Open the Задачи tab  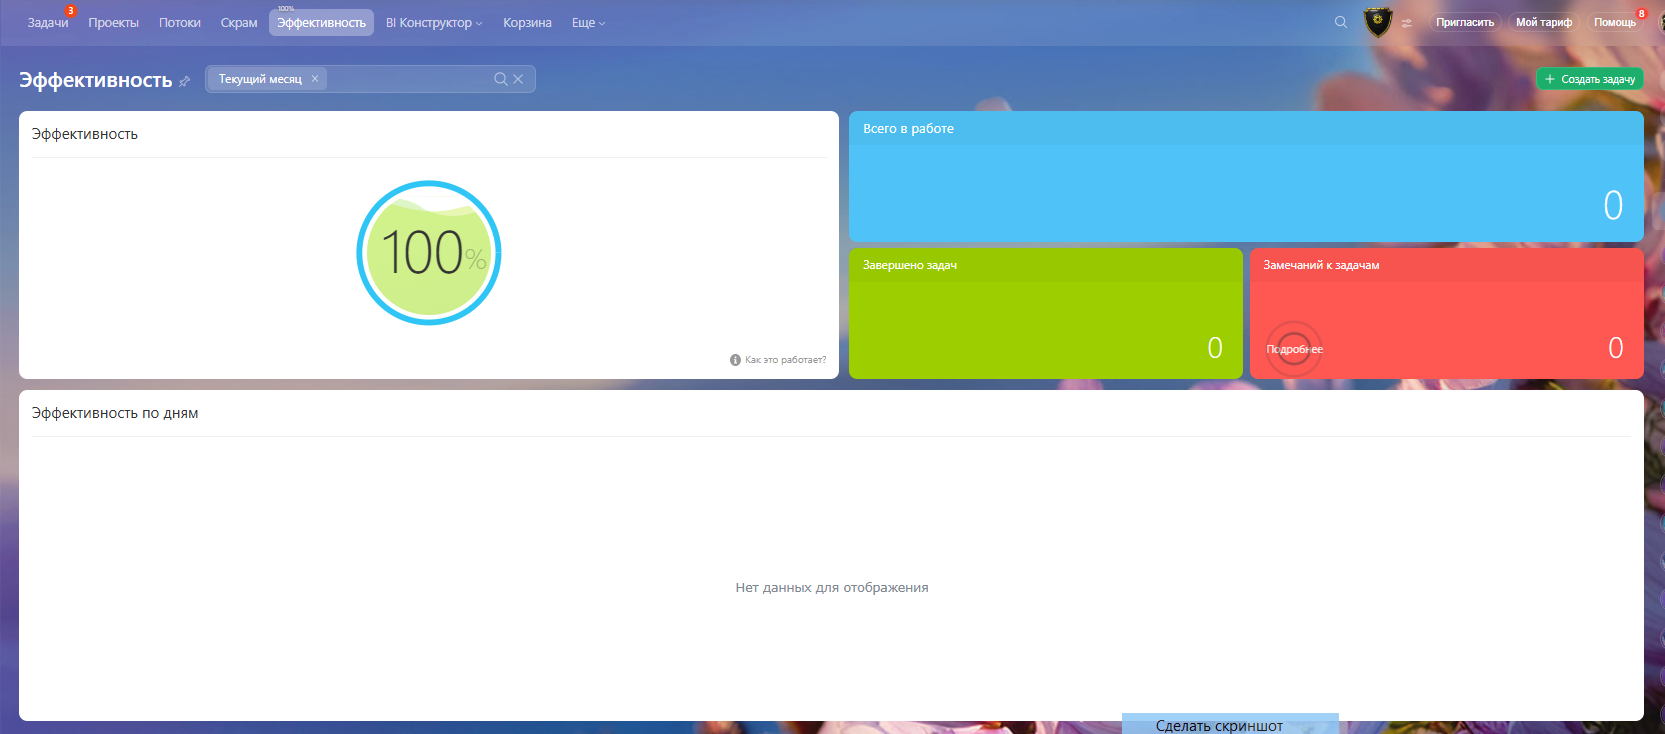click(x=48, y=23)
